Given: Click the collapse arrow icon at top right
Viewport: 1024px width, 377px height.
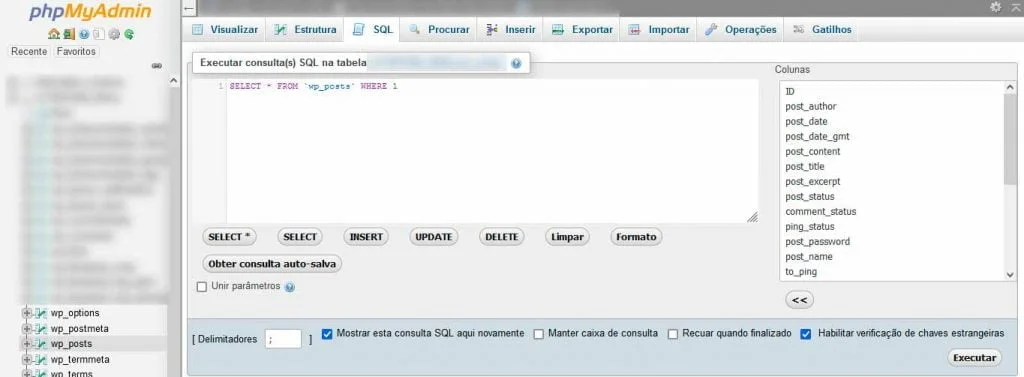Looking at the screenshot, I should (1016, 7).
